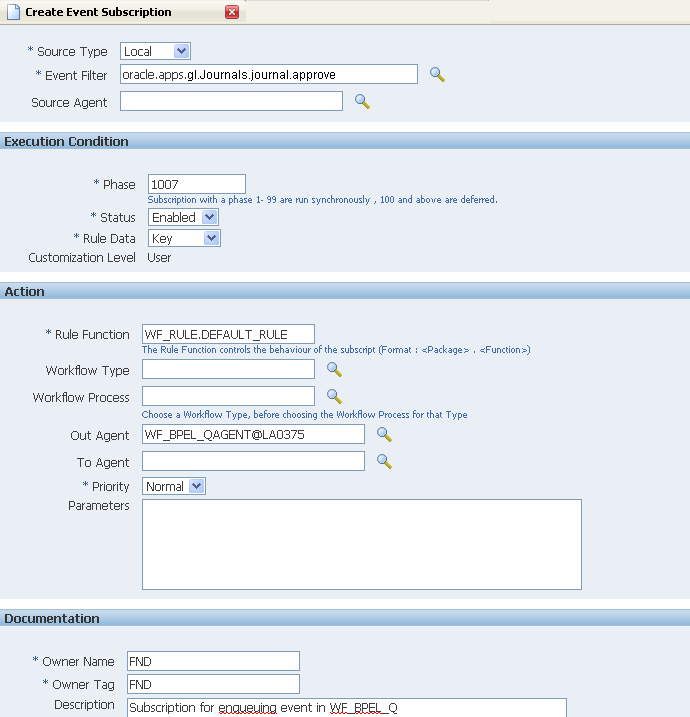Click the Owner Name field

click(213, 661)
